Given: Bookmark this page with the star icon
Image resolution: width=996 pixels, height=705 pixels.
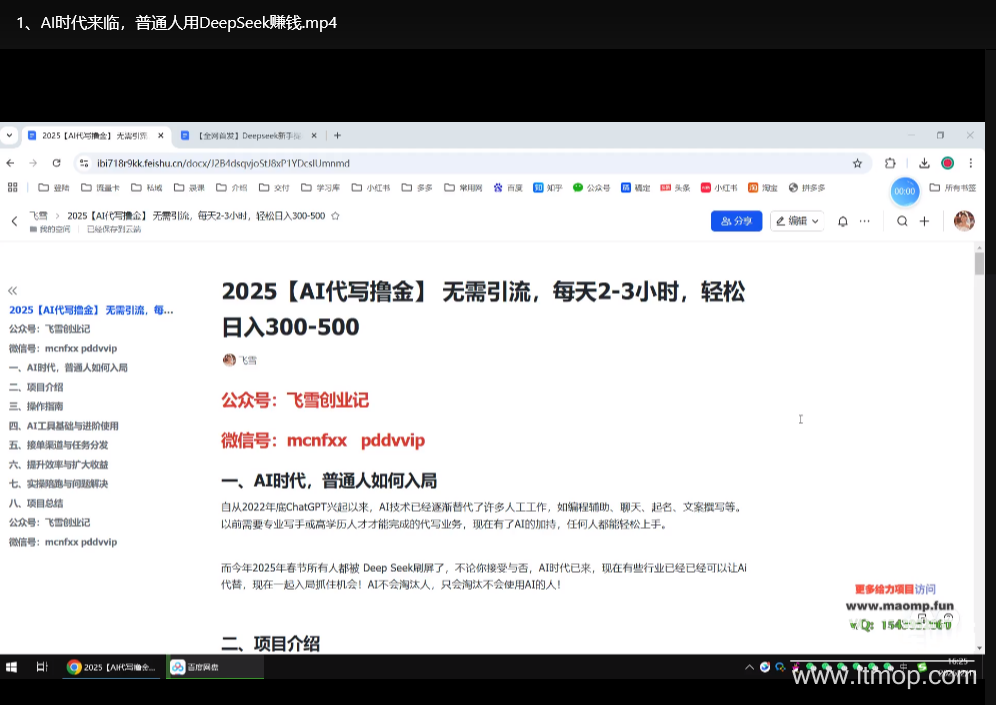Looking at the screenshot, I should click(857, 163).
